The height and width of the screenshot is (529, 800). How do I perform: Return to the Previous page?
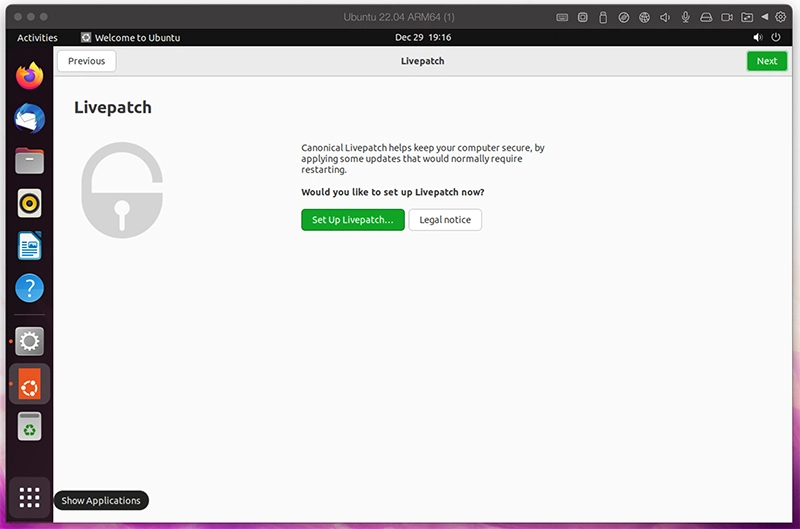[x=87, y=61]
